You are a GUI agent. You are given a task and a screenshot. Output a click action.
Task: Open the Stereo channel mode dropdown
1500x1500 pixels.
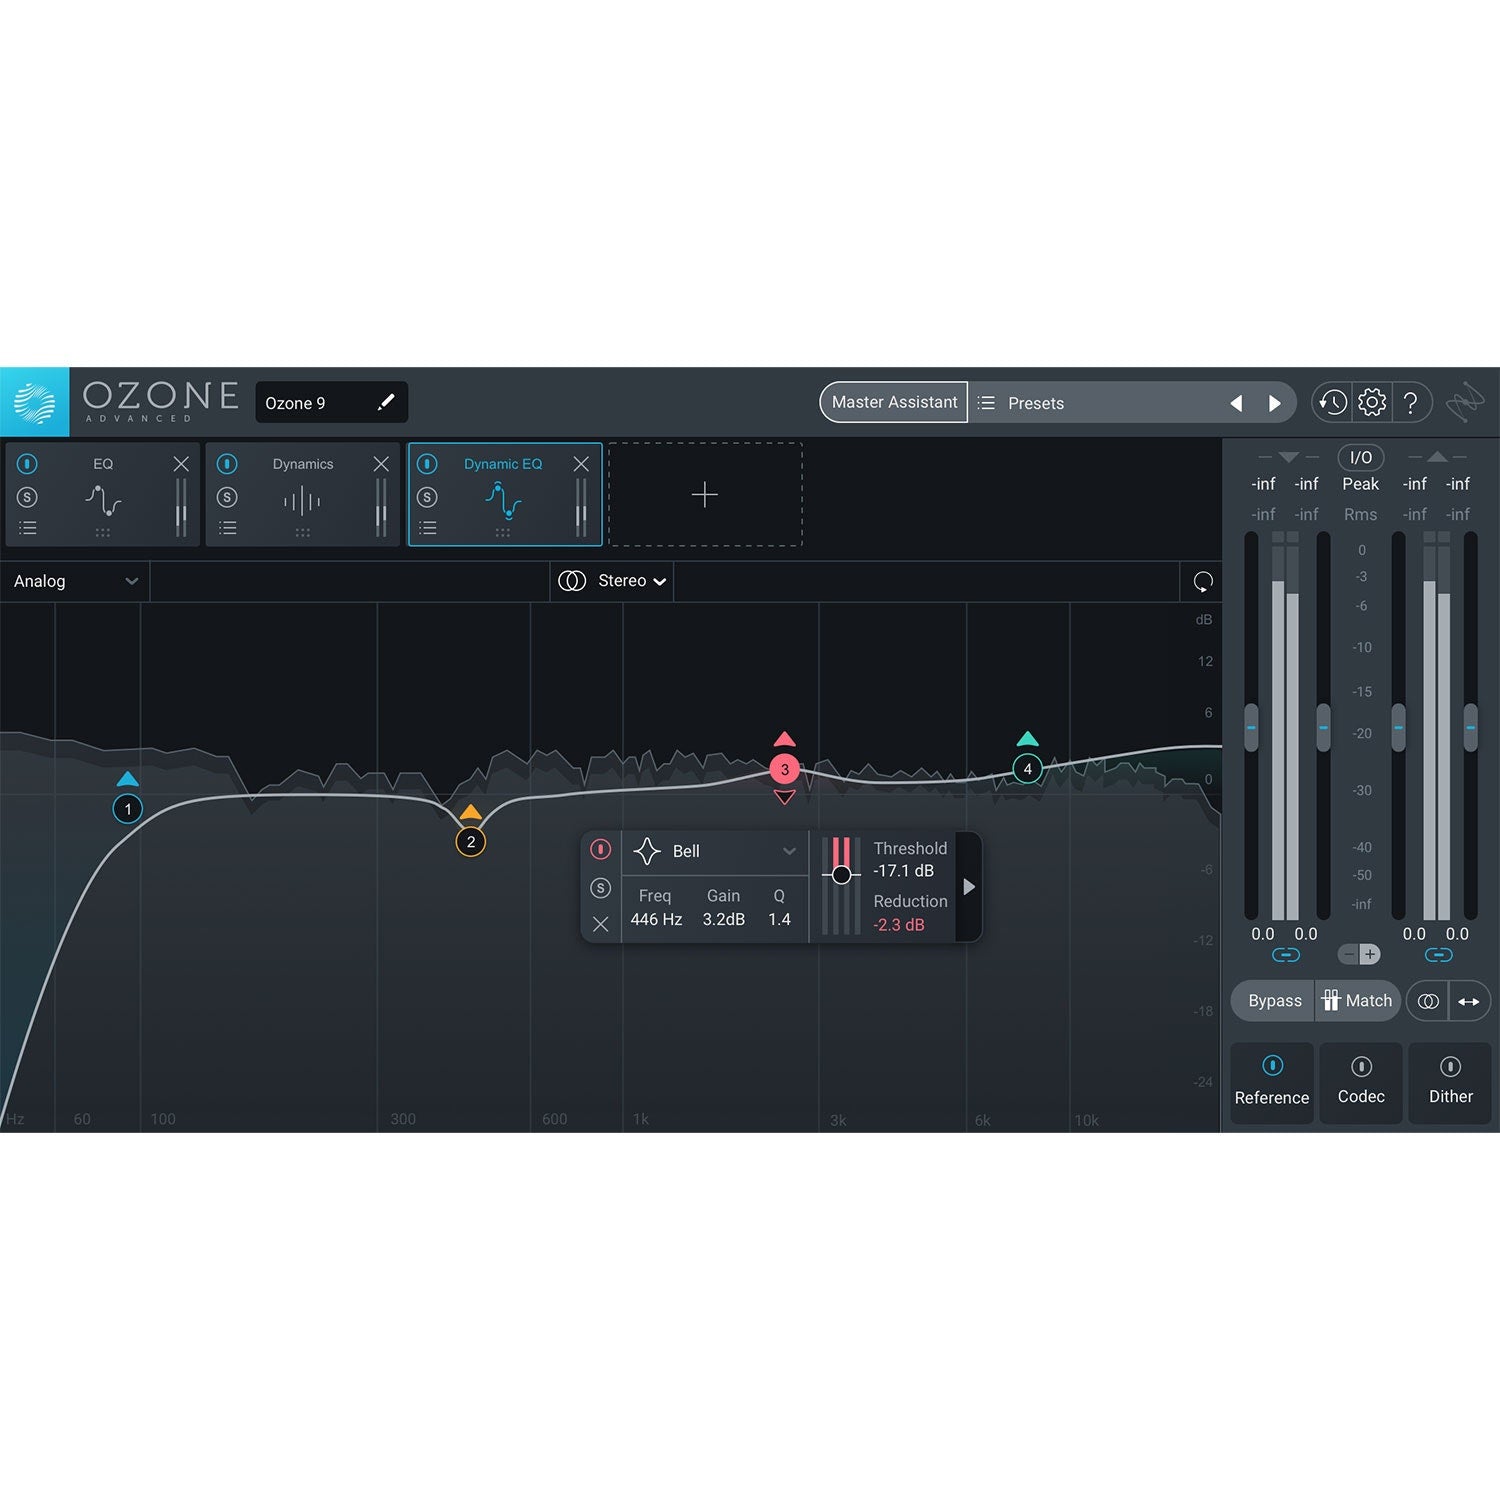click(612, 581)
